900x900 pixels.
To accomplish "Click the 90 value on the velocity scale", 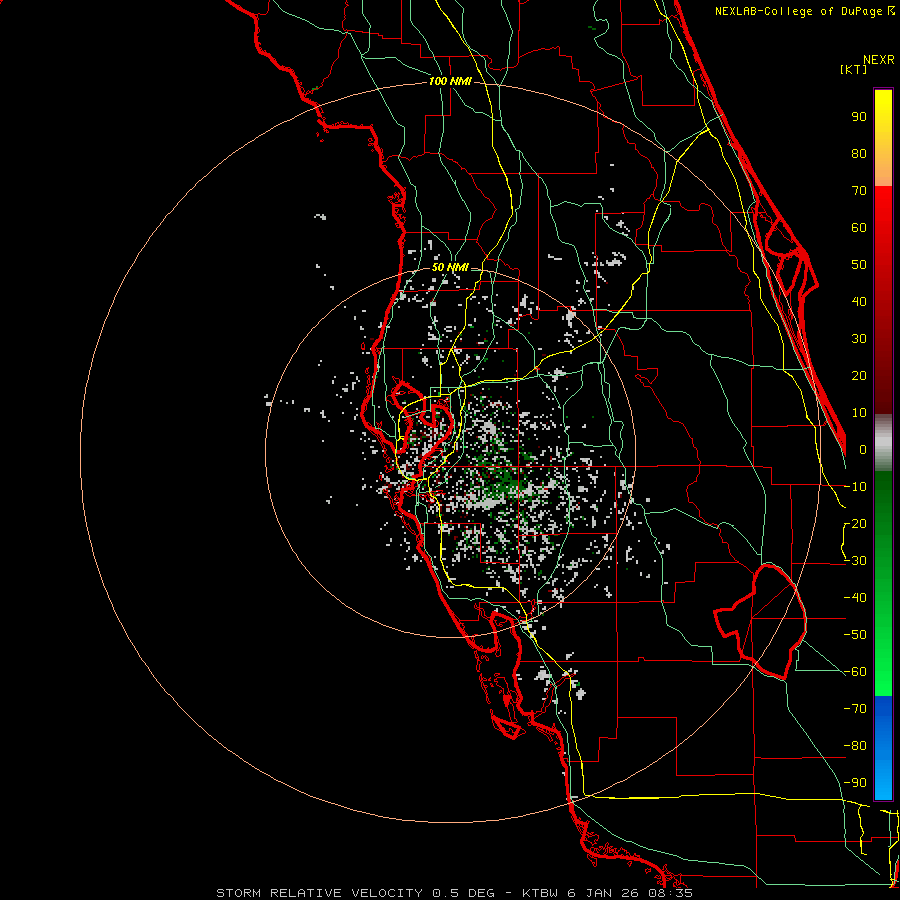I will 859,117.
